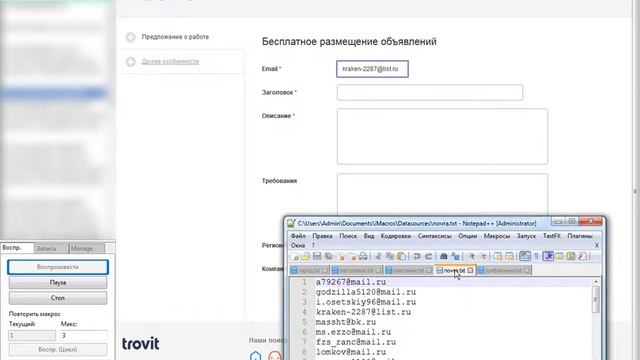Open the Синтаксисы menu in Notepad++

point(435,236)
